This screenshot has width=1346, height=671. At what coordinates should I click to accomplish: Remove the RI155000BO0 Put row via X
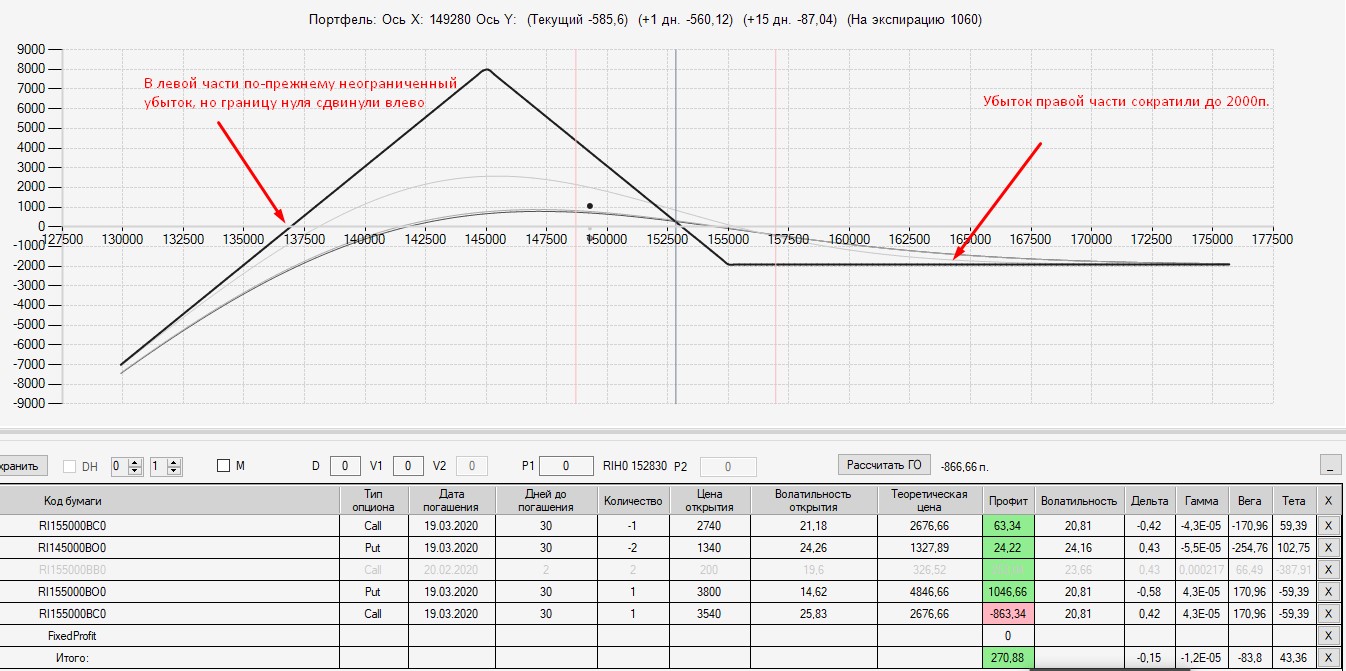pos(1327,592)
